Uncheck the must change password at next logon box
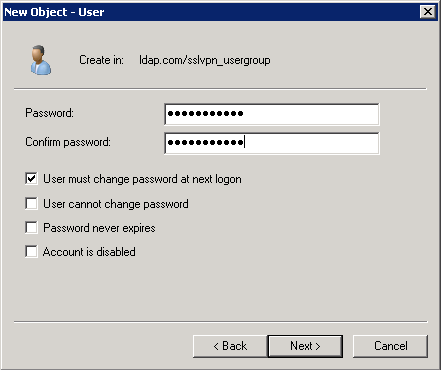This screenshot has width=441, height=370. [31, 179]
